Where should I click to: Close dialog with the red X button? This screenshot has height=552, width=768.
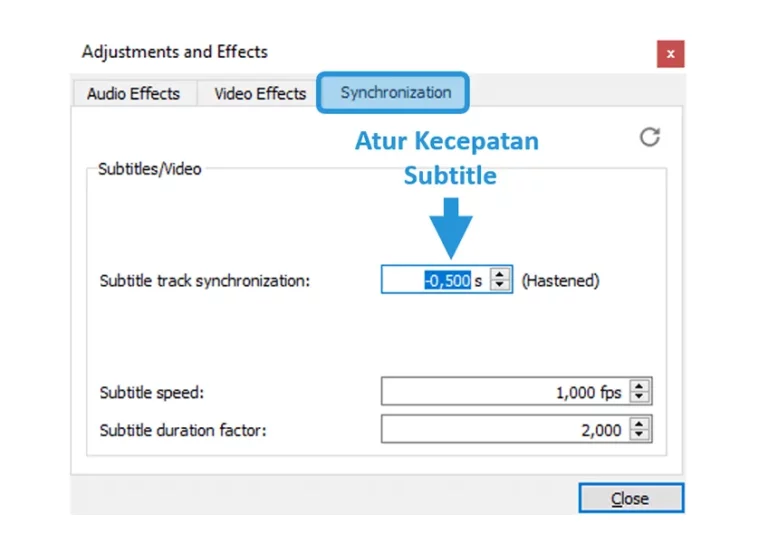tap(671, 54)
